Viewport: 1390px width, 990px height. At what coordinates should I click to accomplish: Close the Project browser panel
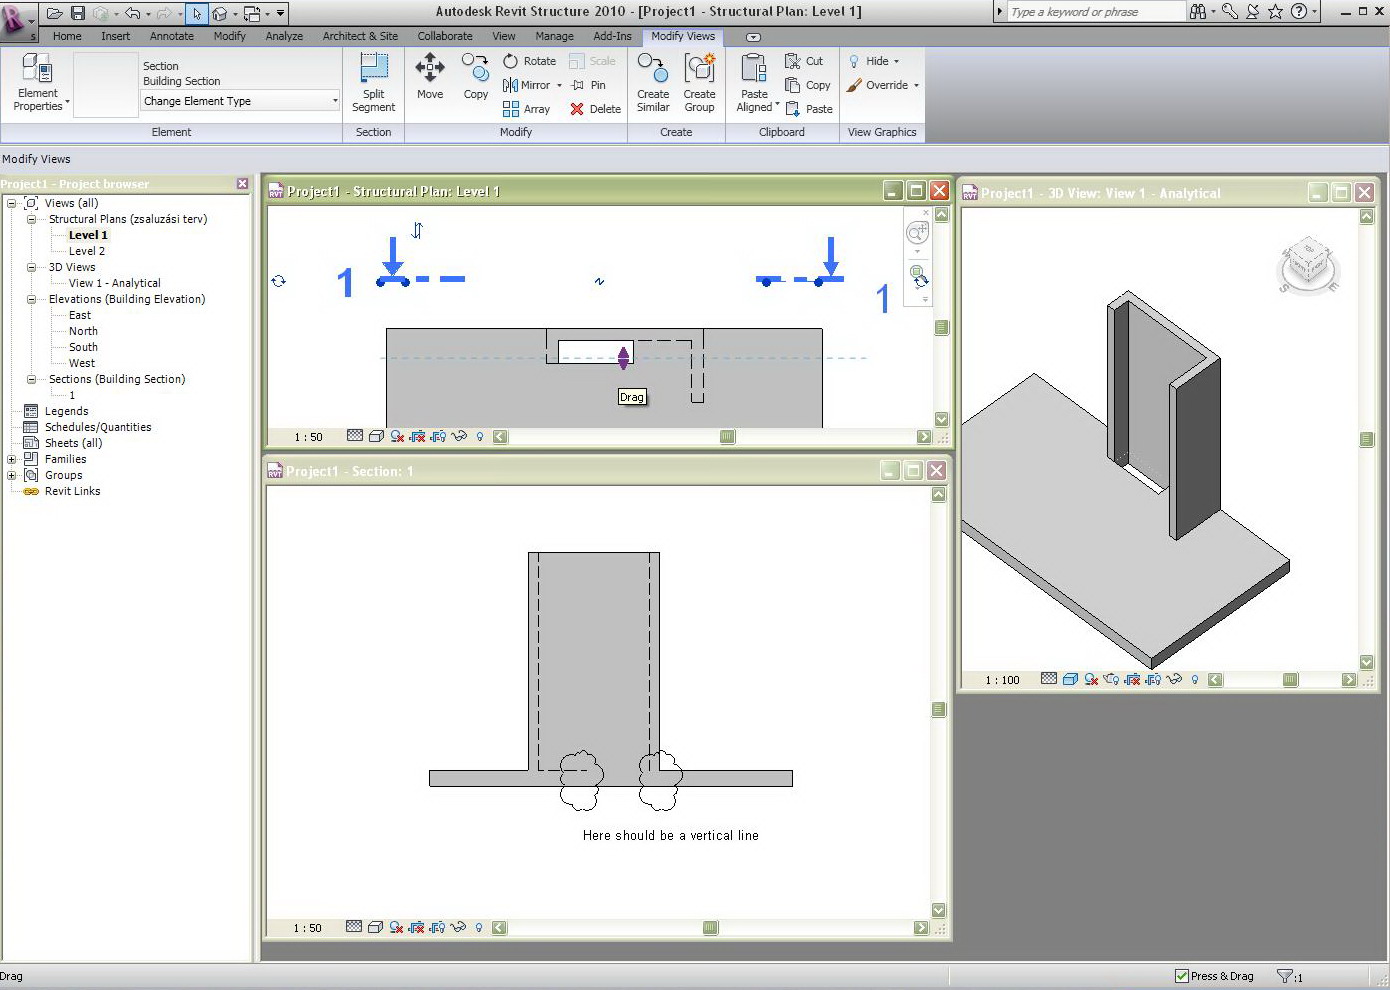[x=242, y=184]
